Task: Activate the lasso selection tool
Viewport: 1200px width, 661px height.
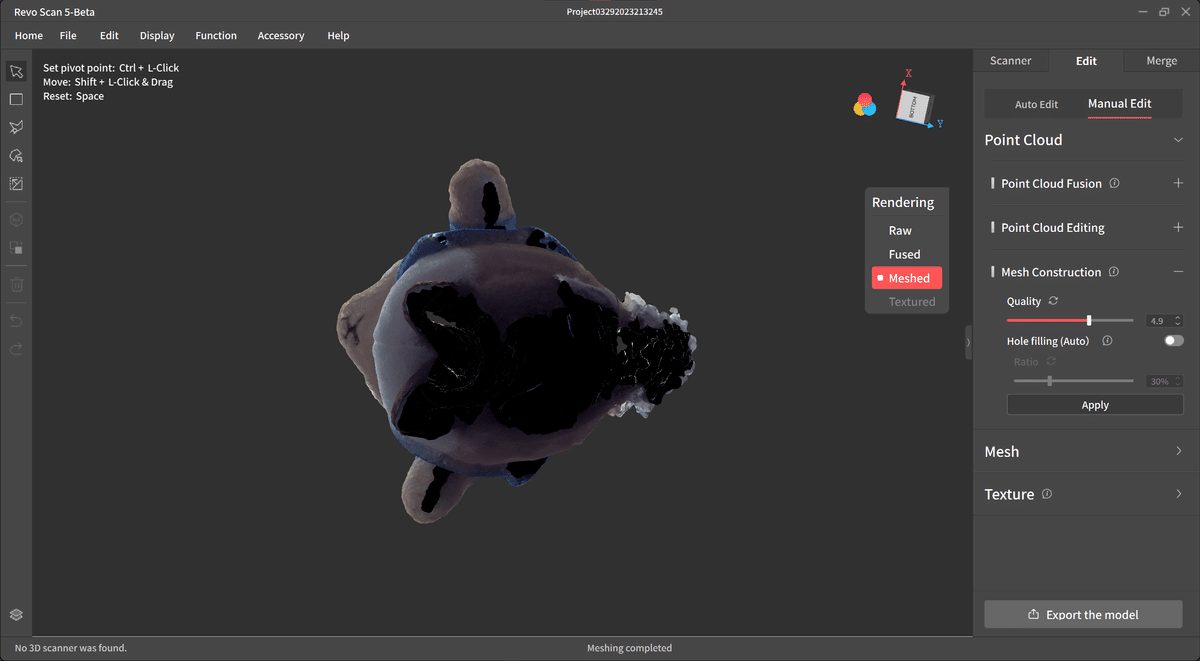Action: (x=16, y=128)
